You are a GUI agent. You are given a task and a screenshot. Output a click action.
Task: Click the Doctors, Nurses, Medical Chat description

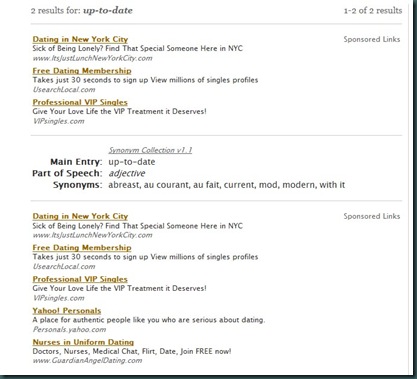[132, 351]
